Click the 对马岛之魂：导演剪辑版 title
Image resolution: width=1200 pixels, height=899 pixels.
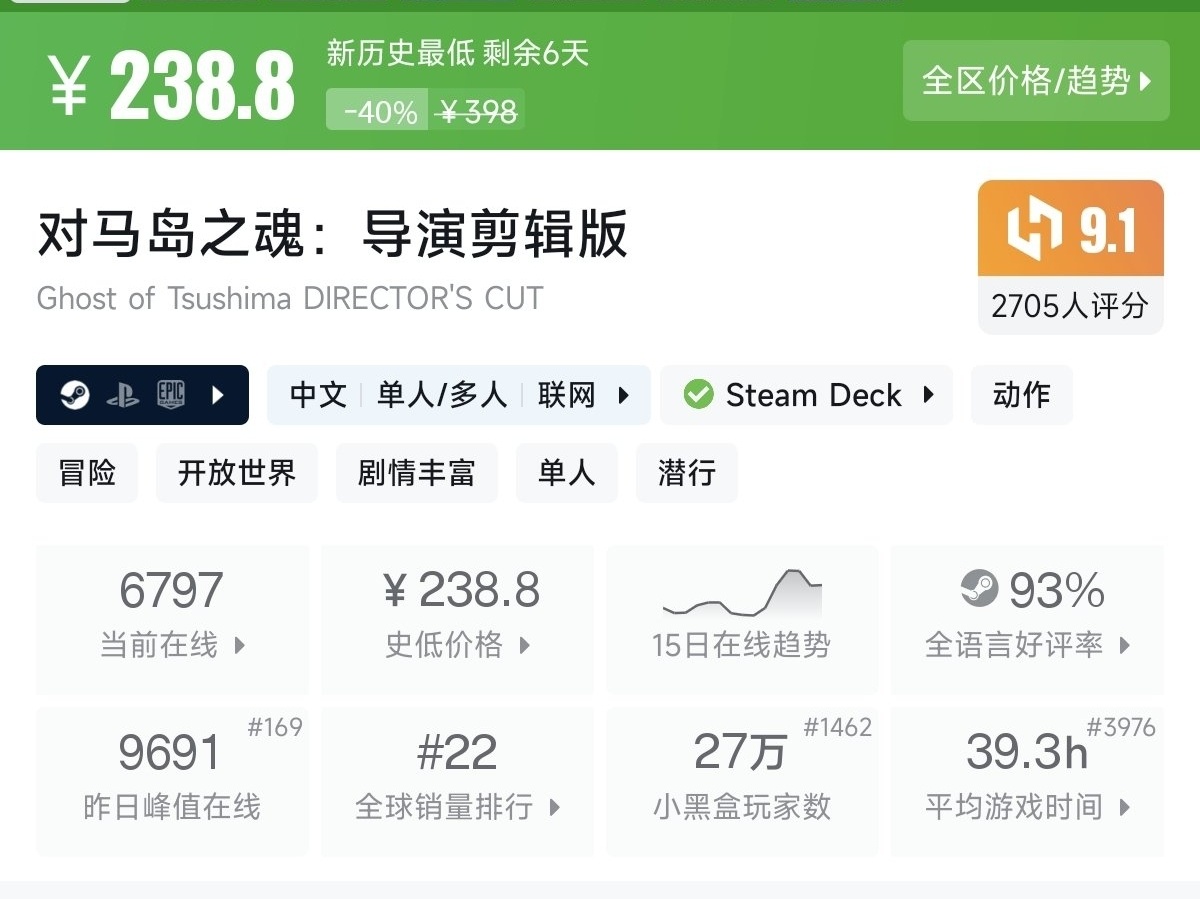[333, 235]
